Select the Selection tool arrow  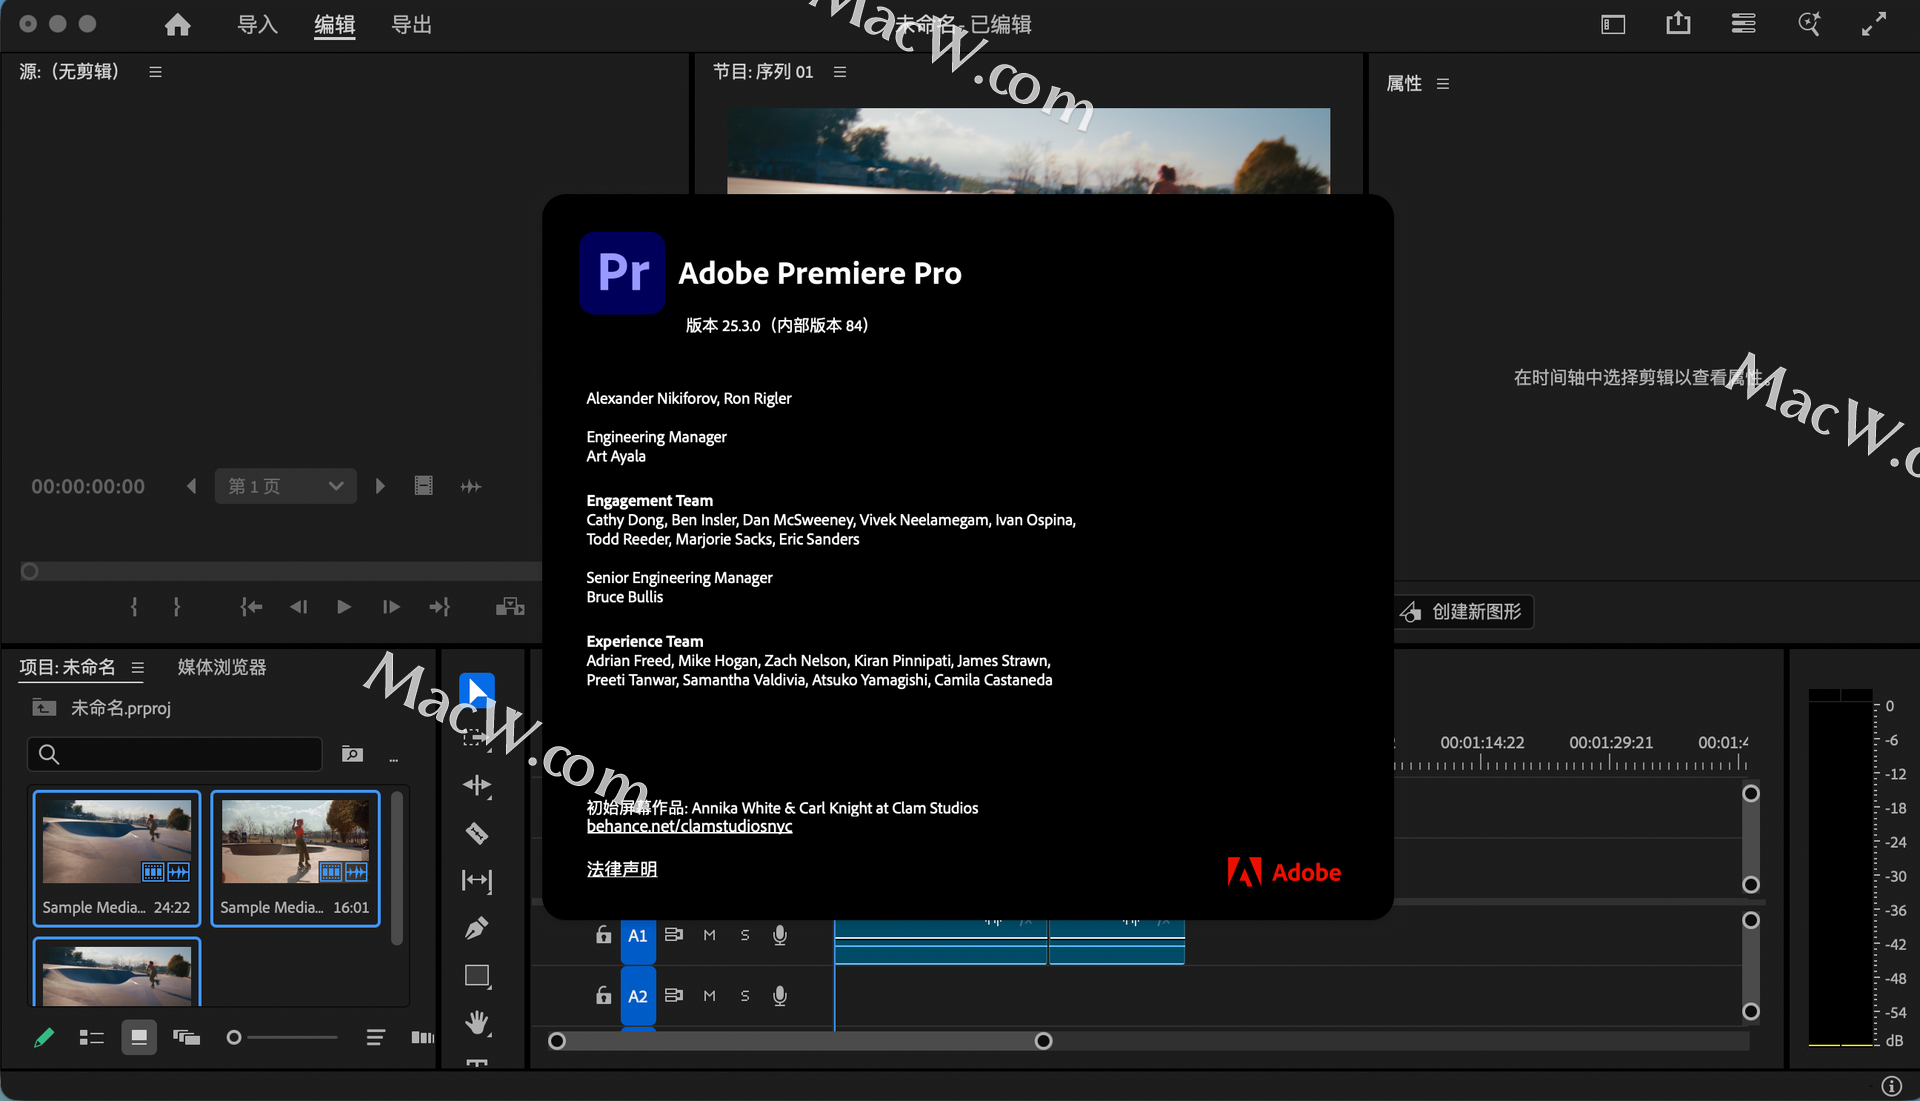(477, 690)
